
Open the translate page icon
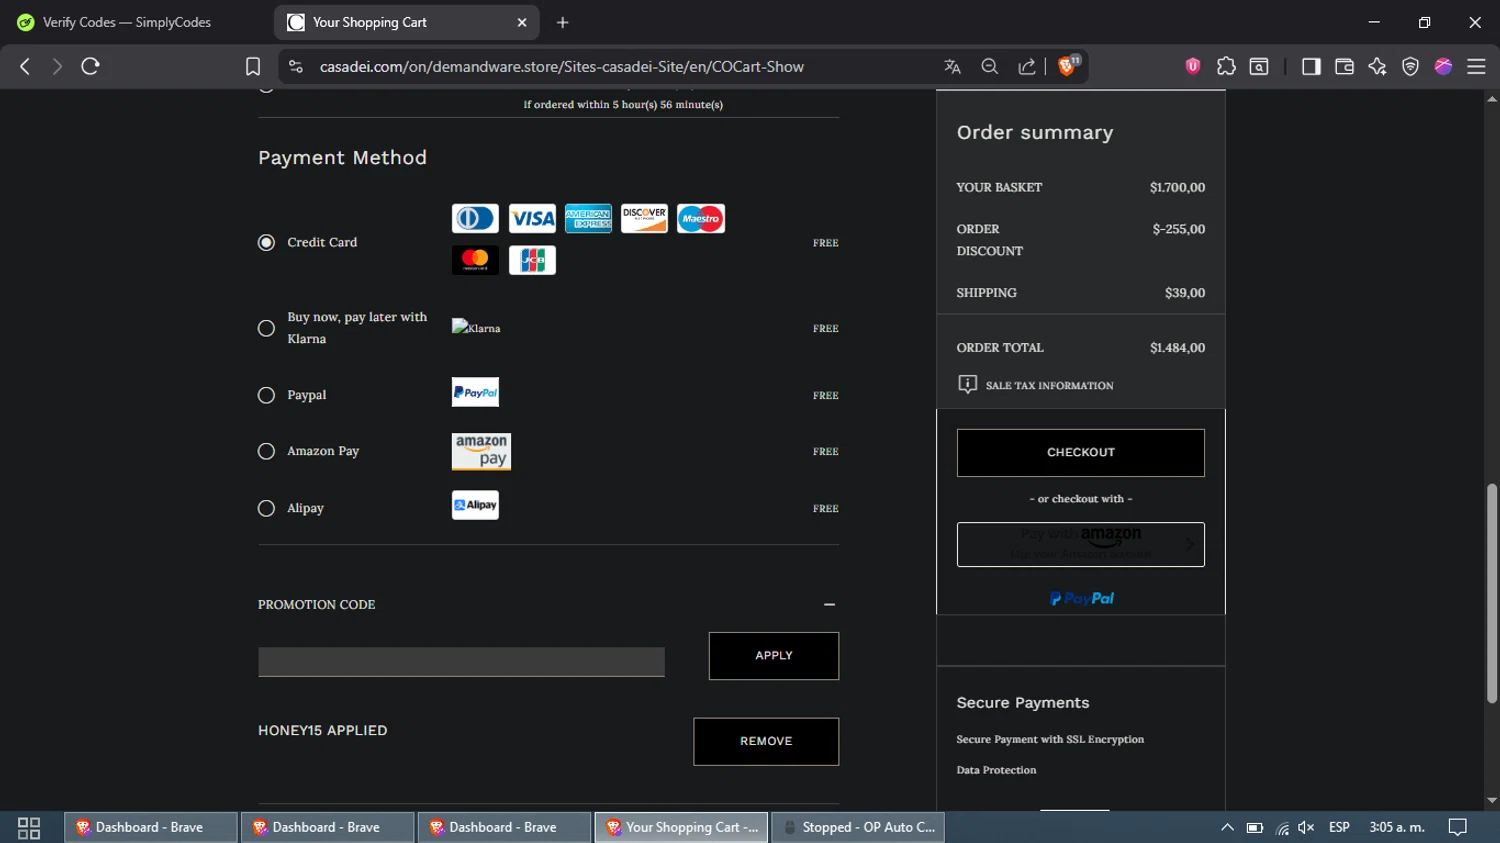(x=952, y=66)
